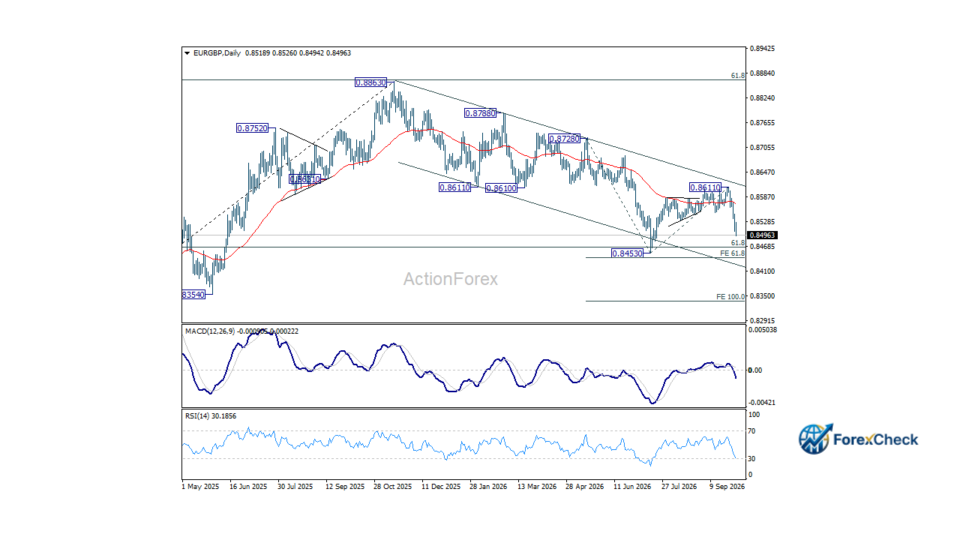
Task: Click the 13 Mar 2026 date label
Action: [537, 487]
